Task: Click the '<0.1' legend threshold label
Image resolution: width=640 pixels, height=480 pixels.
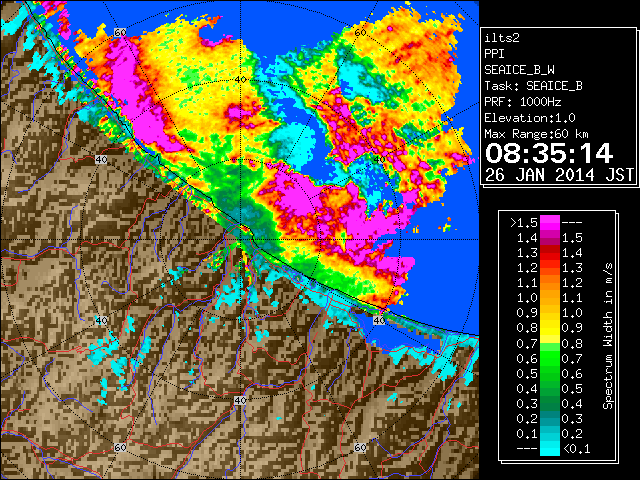Action: pyautogui.click(x=576, y=449)
